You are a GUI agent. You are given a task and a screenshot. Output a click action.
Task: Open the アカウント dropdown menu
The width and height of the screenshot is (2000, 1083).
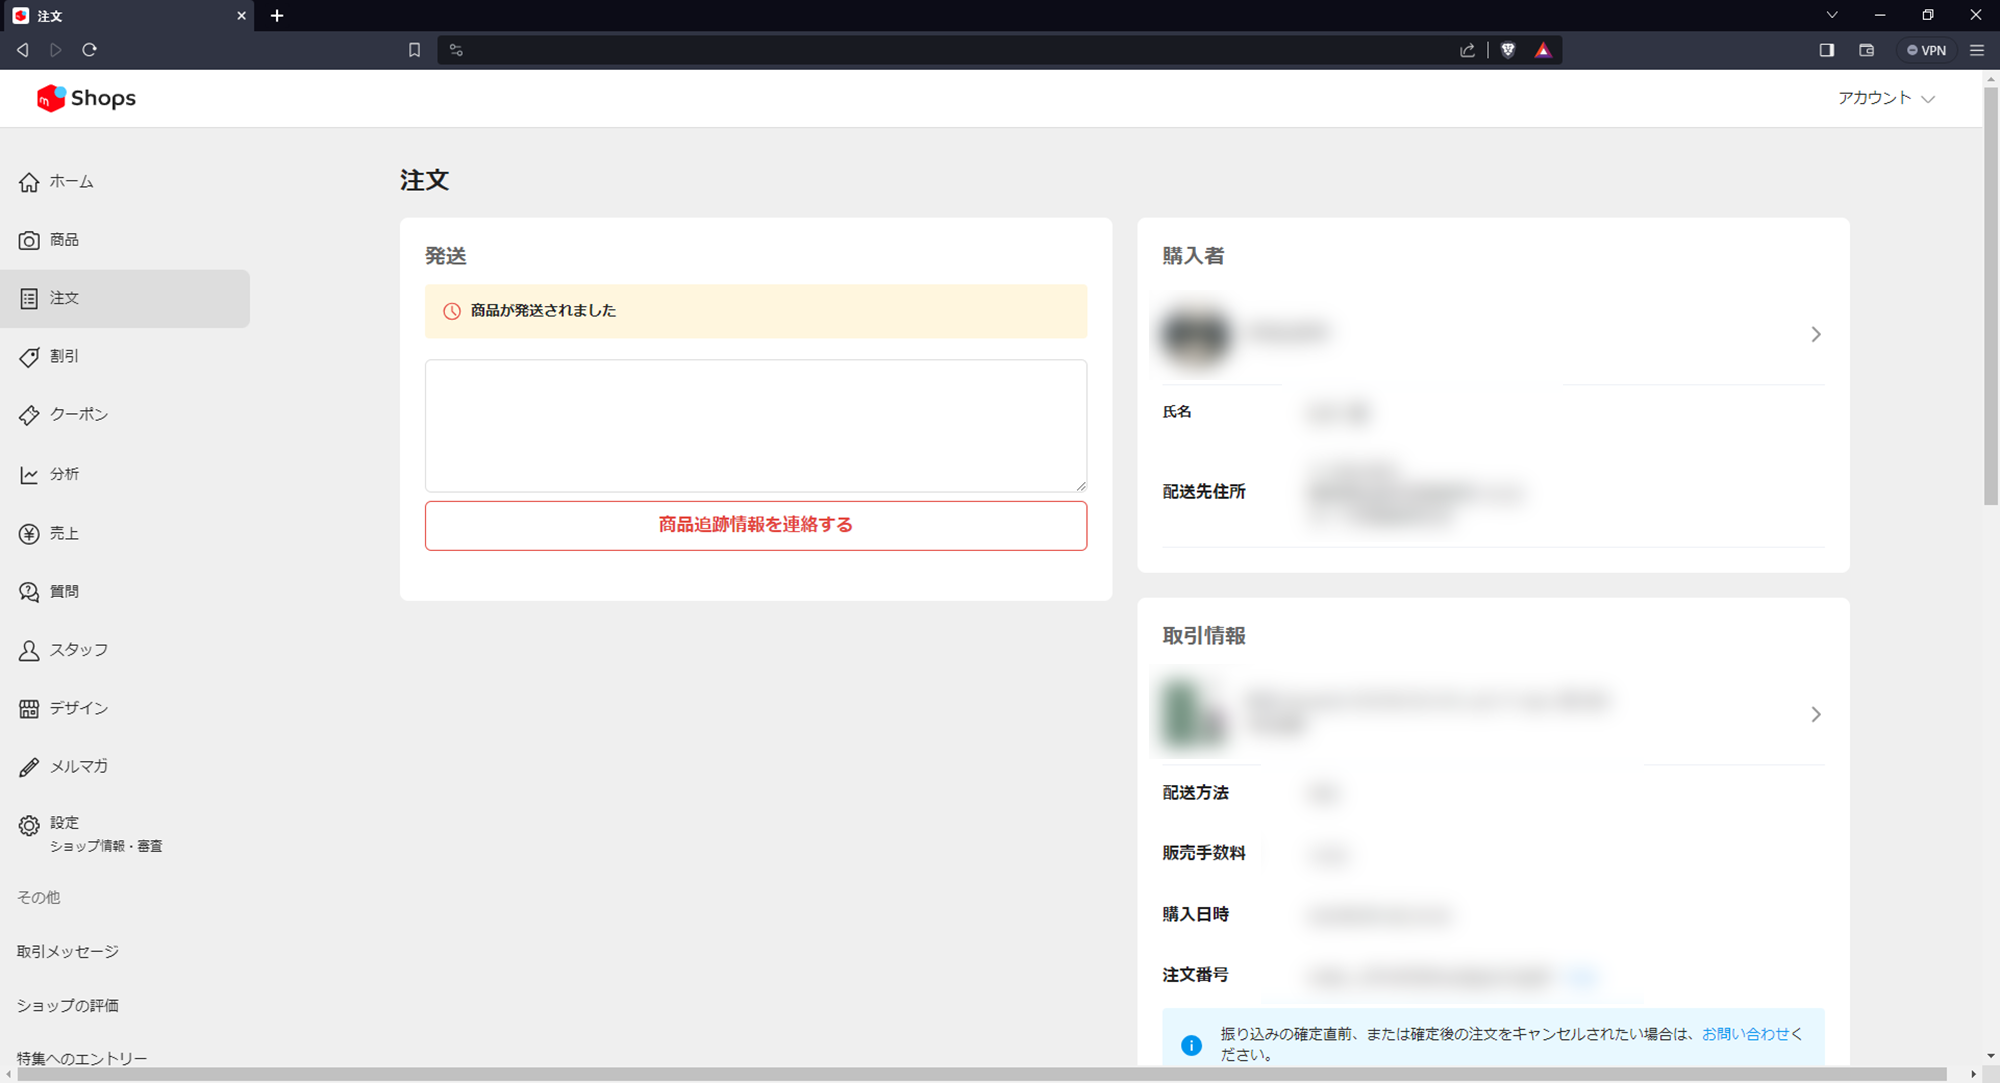click(x=1886, y=98)
